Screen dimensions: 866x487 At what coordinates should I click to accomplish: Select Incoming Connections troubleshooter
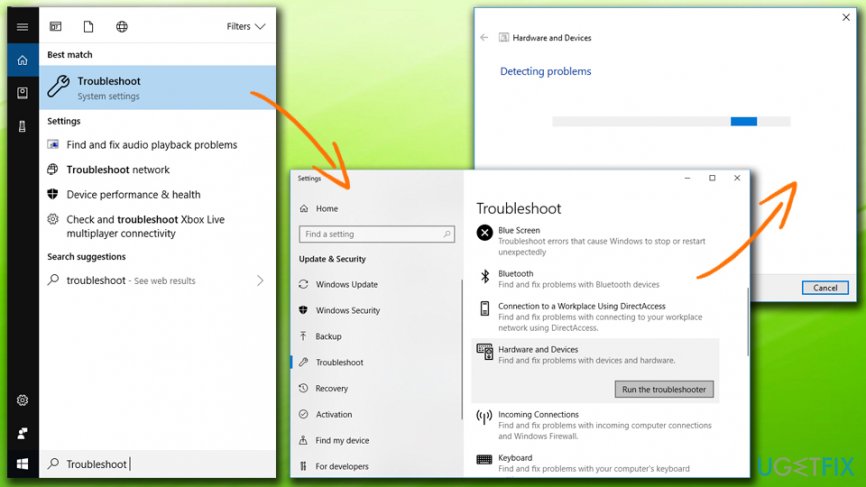click(x=595, y=425)
